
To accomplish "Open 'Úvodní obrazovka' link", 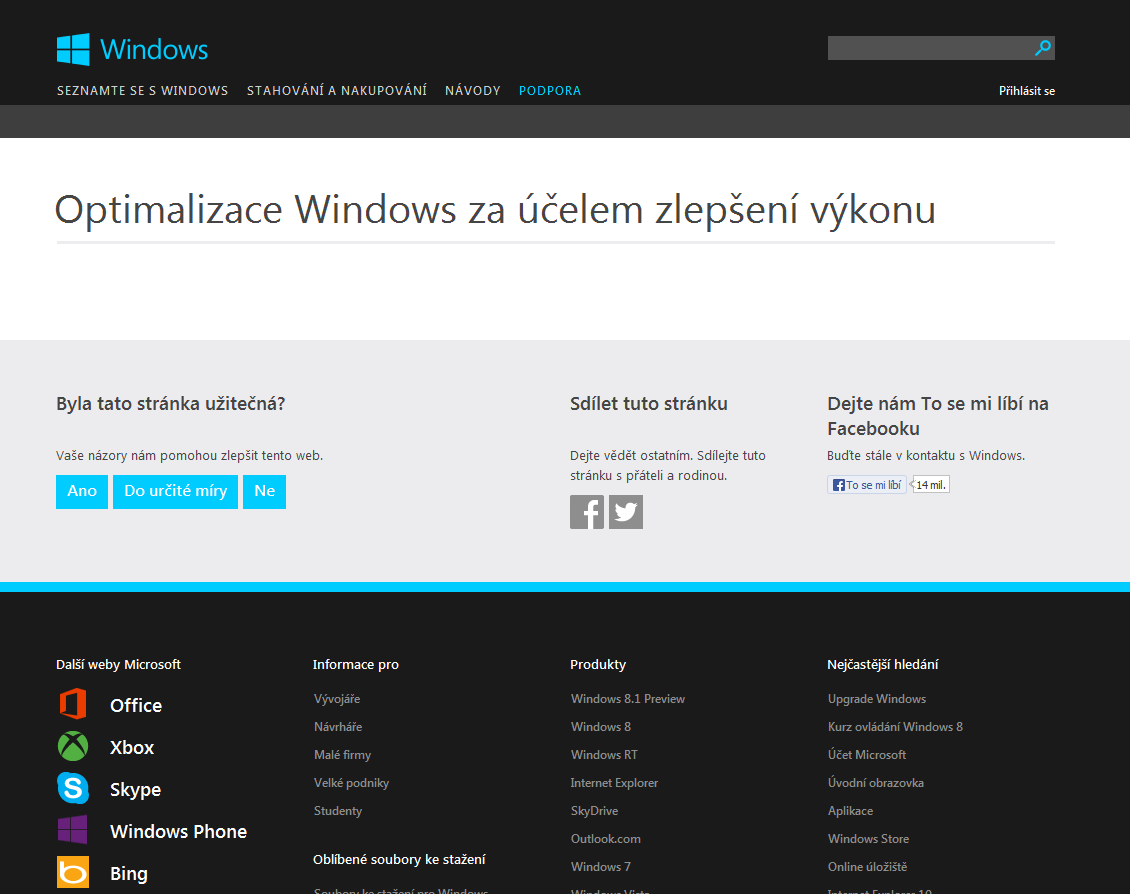I will pyautogui.click(x=876, y=783).
